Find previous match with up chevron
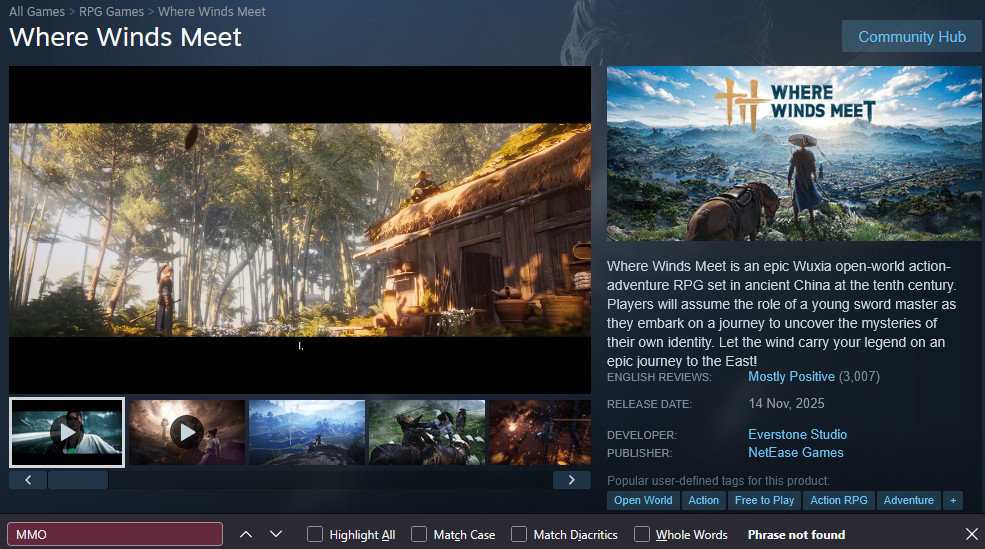The image size is (985, 549). [x=246, y=535]
